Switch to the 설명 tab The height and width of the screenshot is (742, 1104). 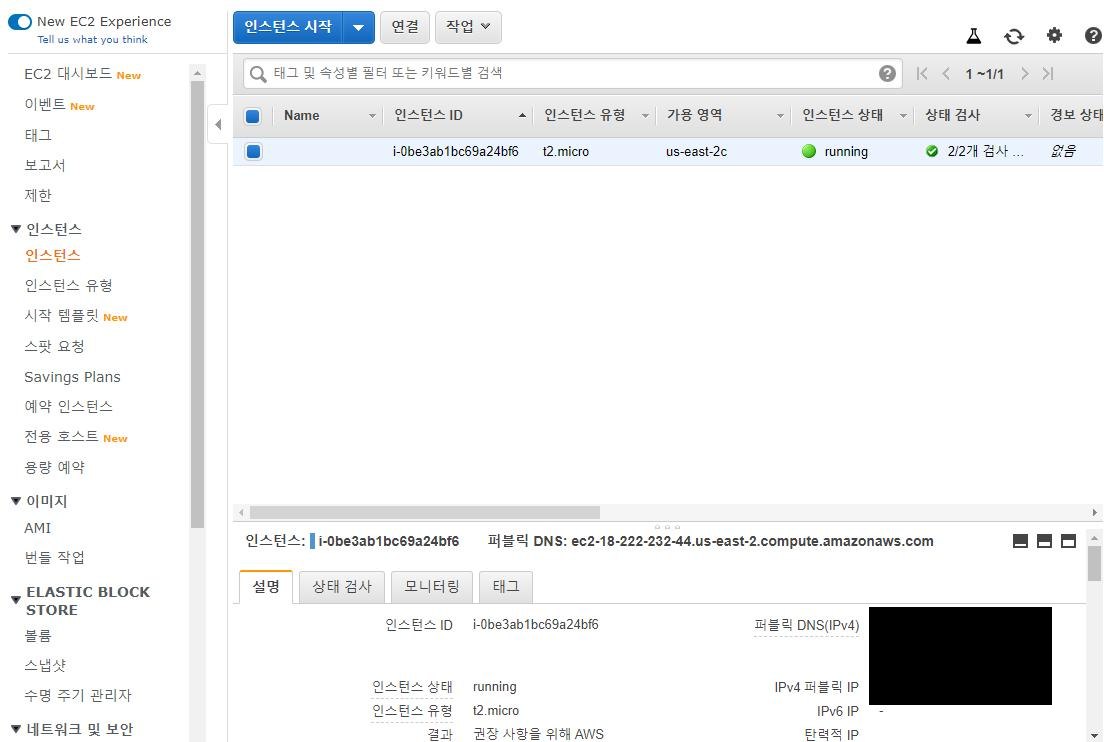[x=266, y=586]
